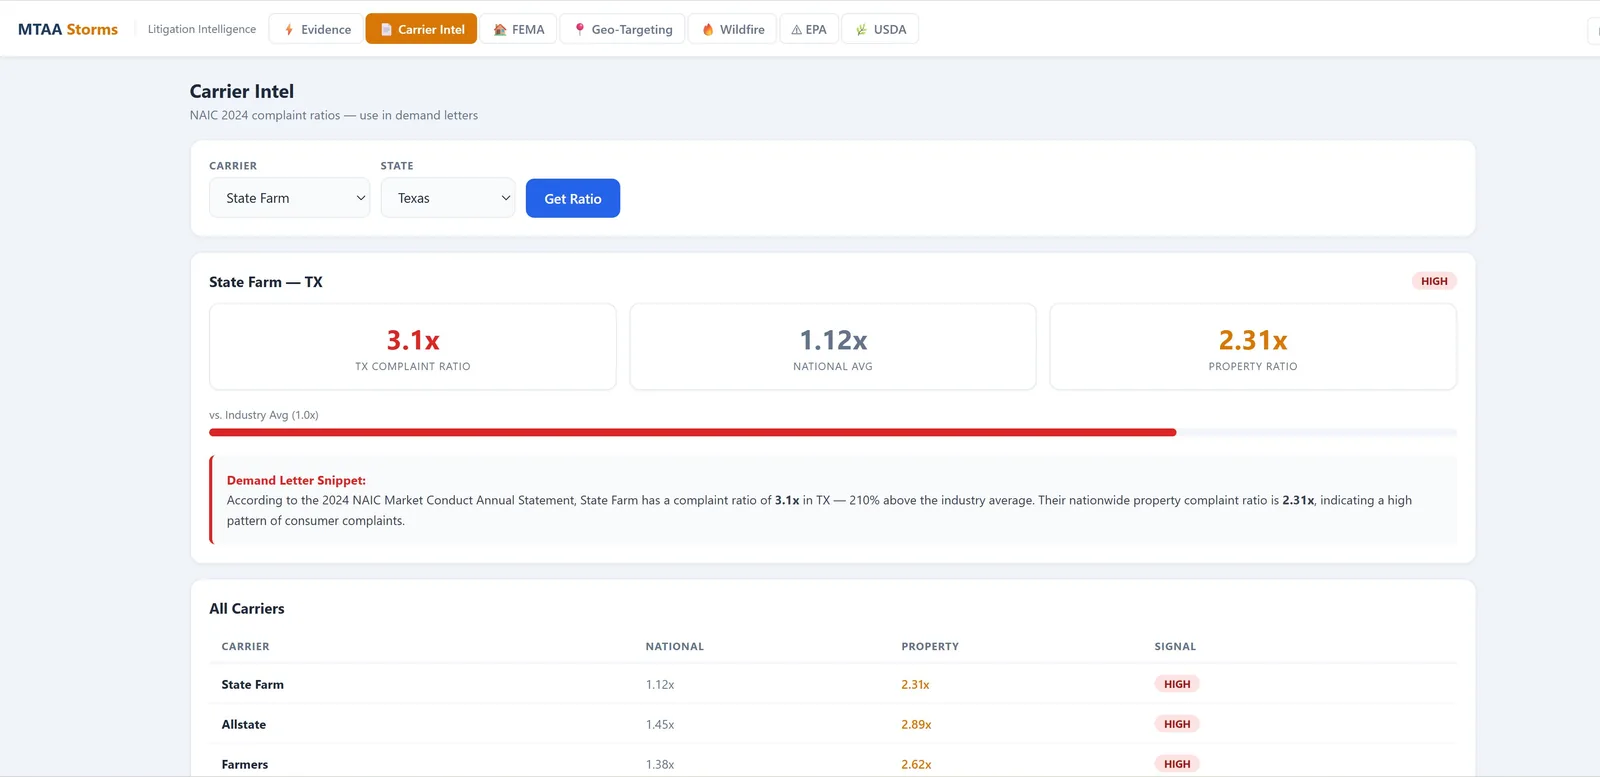Click the Demand Letter Snippet heading

[296, 480]
